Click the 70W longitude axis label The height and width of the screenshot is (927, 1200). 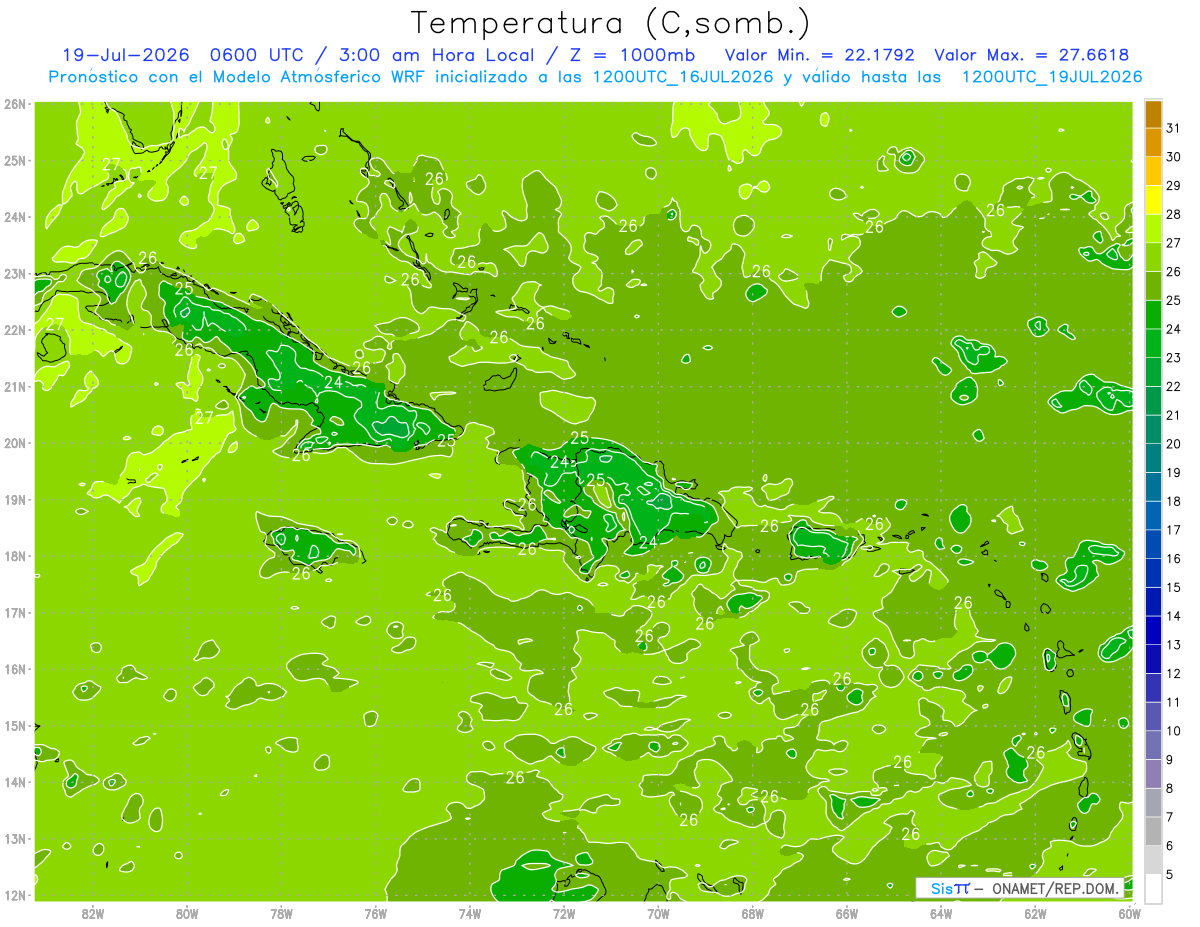click(x=658, y=913)
